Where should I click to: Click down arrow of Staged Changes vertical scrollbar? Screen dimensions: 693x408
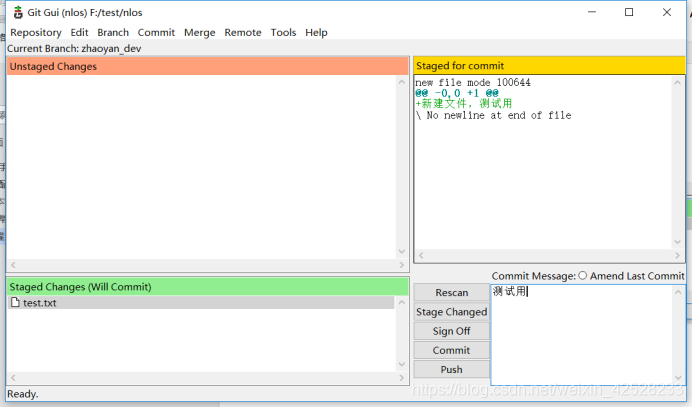pyautogui.click(x=402, y=364)
